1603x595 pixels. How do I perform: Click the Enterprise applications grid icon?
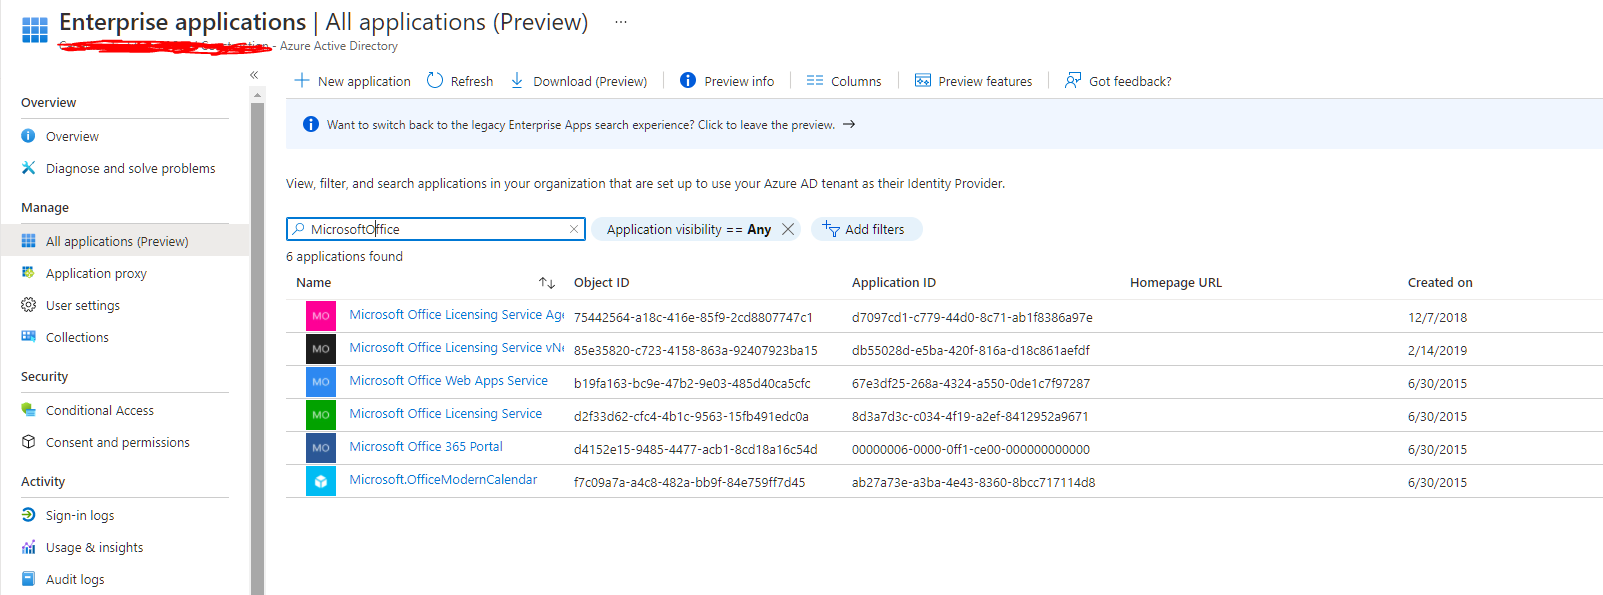tap(35, 30)
